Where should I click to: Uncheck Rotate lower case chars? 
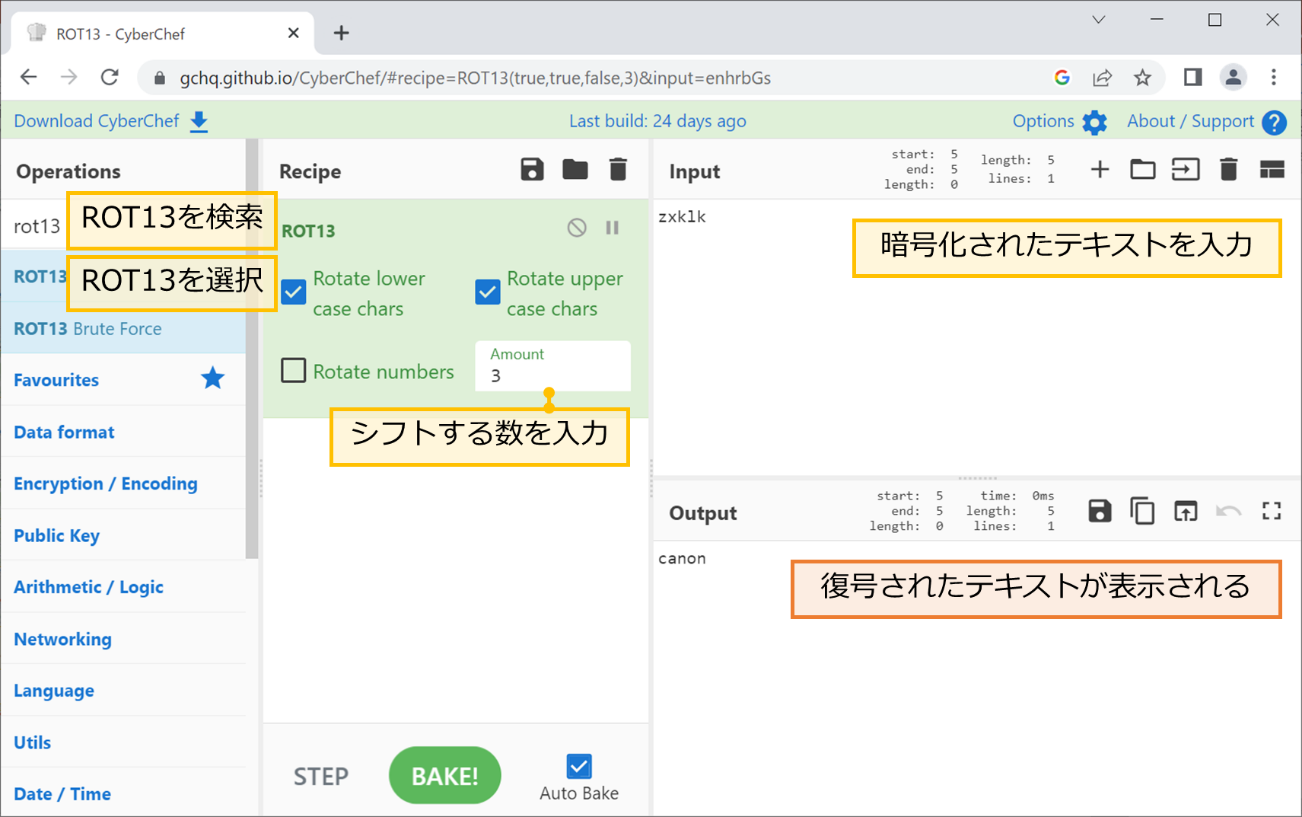click(294, 292)
